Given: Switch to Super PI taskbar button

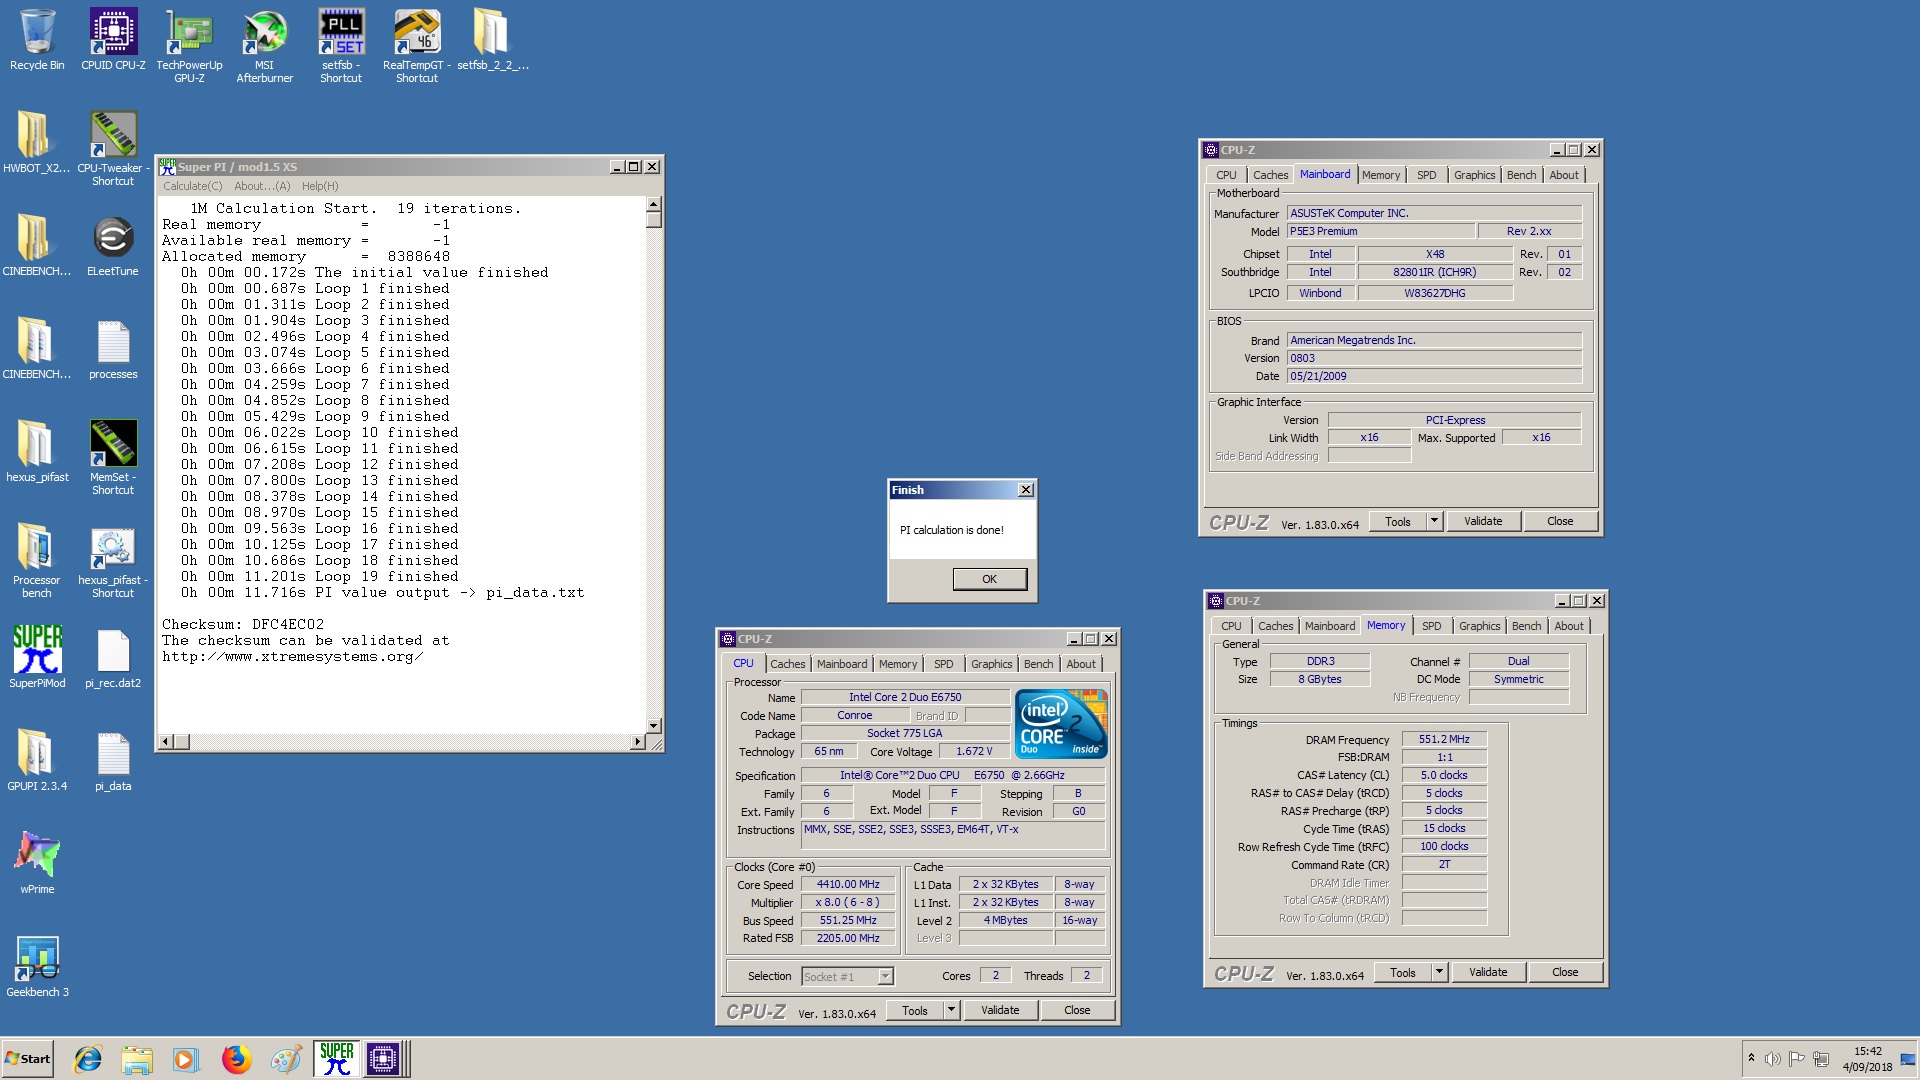Looking at the screenshot, I should pyautogui.click(x=336, y=1059).
